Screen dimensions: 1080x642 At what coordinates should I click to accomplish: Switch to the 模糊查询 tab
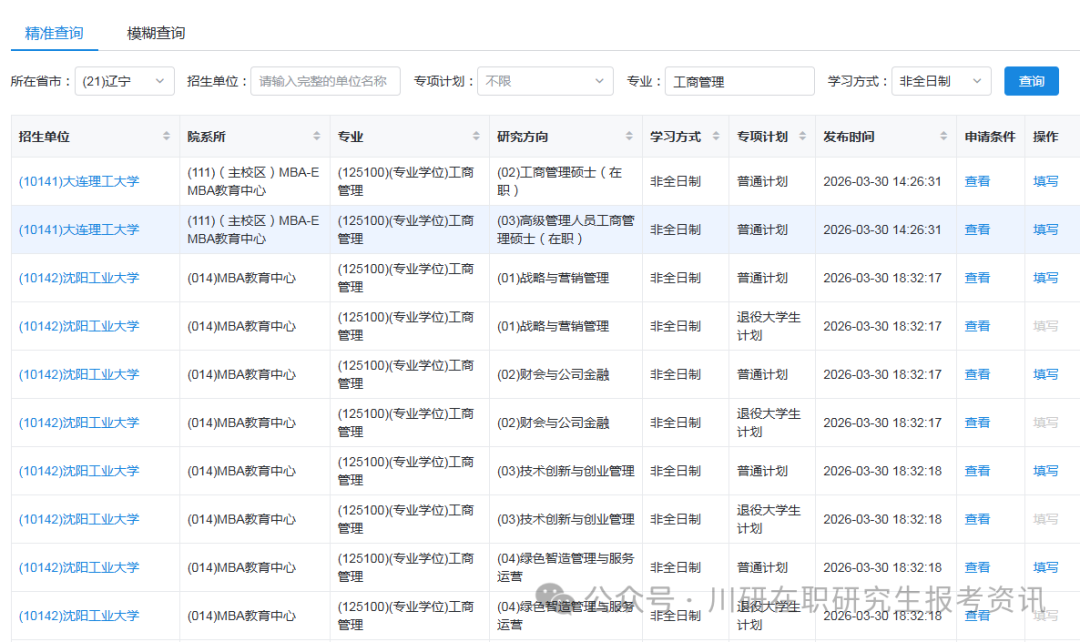click(x=154, y=32)
